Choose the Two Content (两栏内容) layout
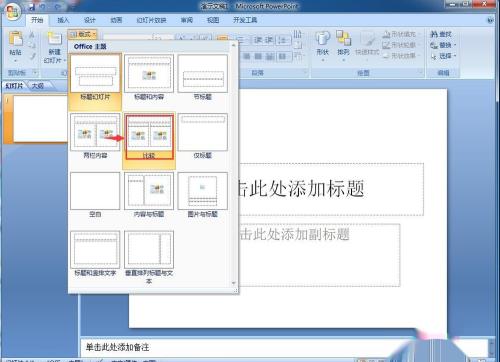 [95, 136]
